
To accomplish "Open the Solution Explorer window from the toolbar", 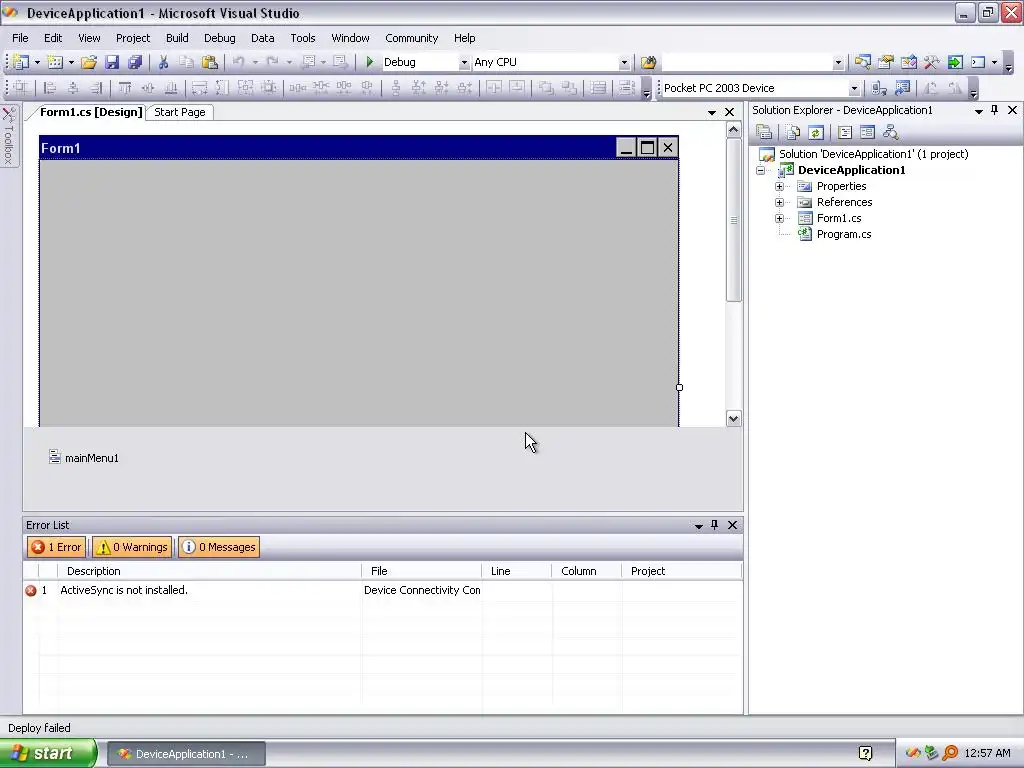I will coord(863,62).
